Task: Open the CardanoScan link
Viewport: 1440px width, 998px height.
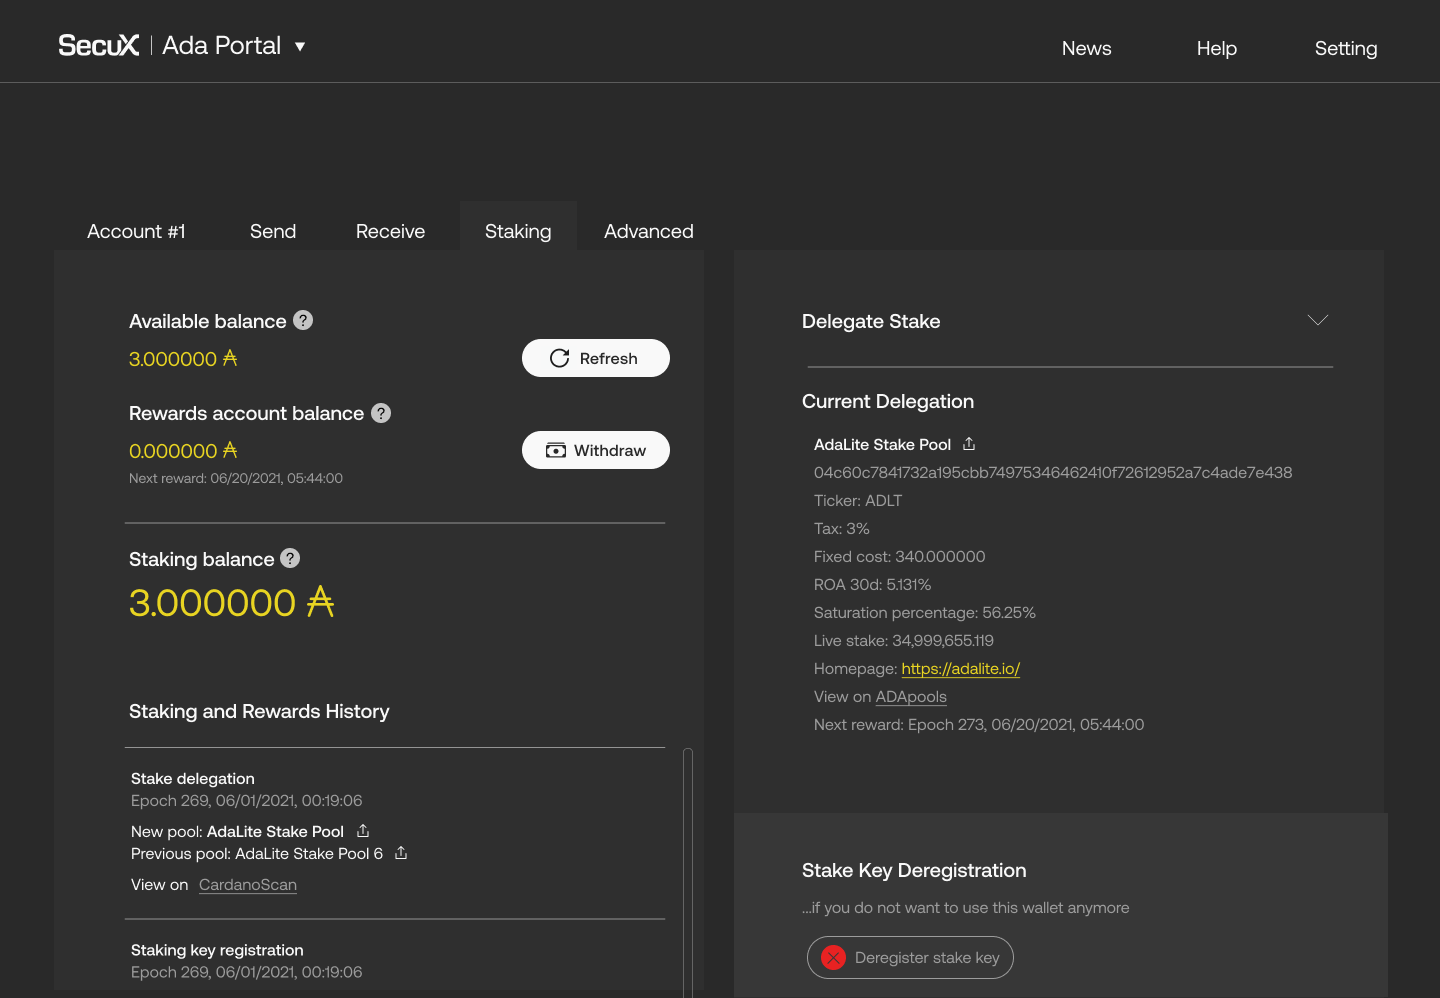Action: coord(248,884)
